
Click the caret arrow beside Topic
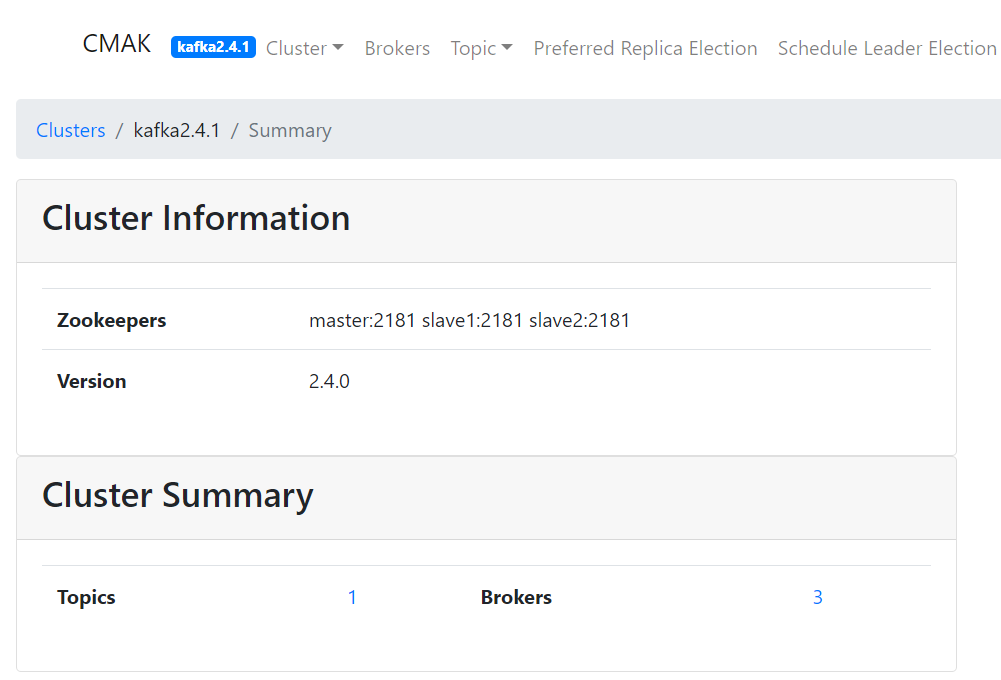point(507,48)
